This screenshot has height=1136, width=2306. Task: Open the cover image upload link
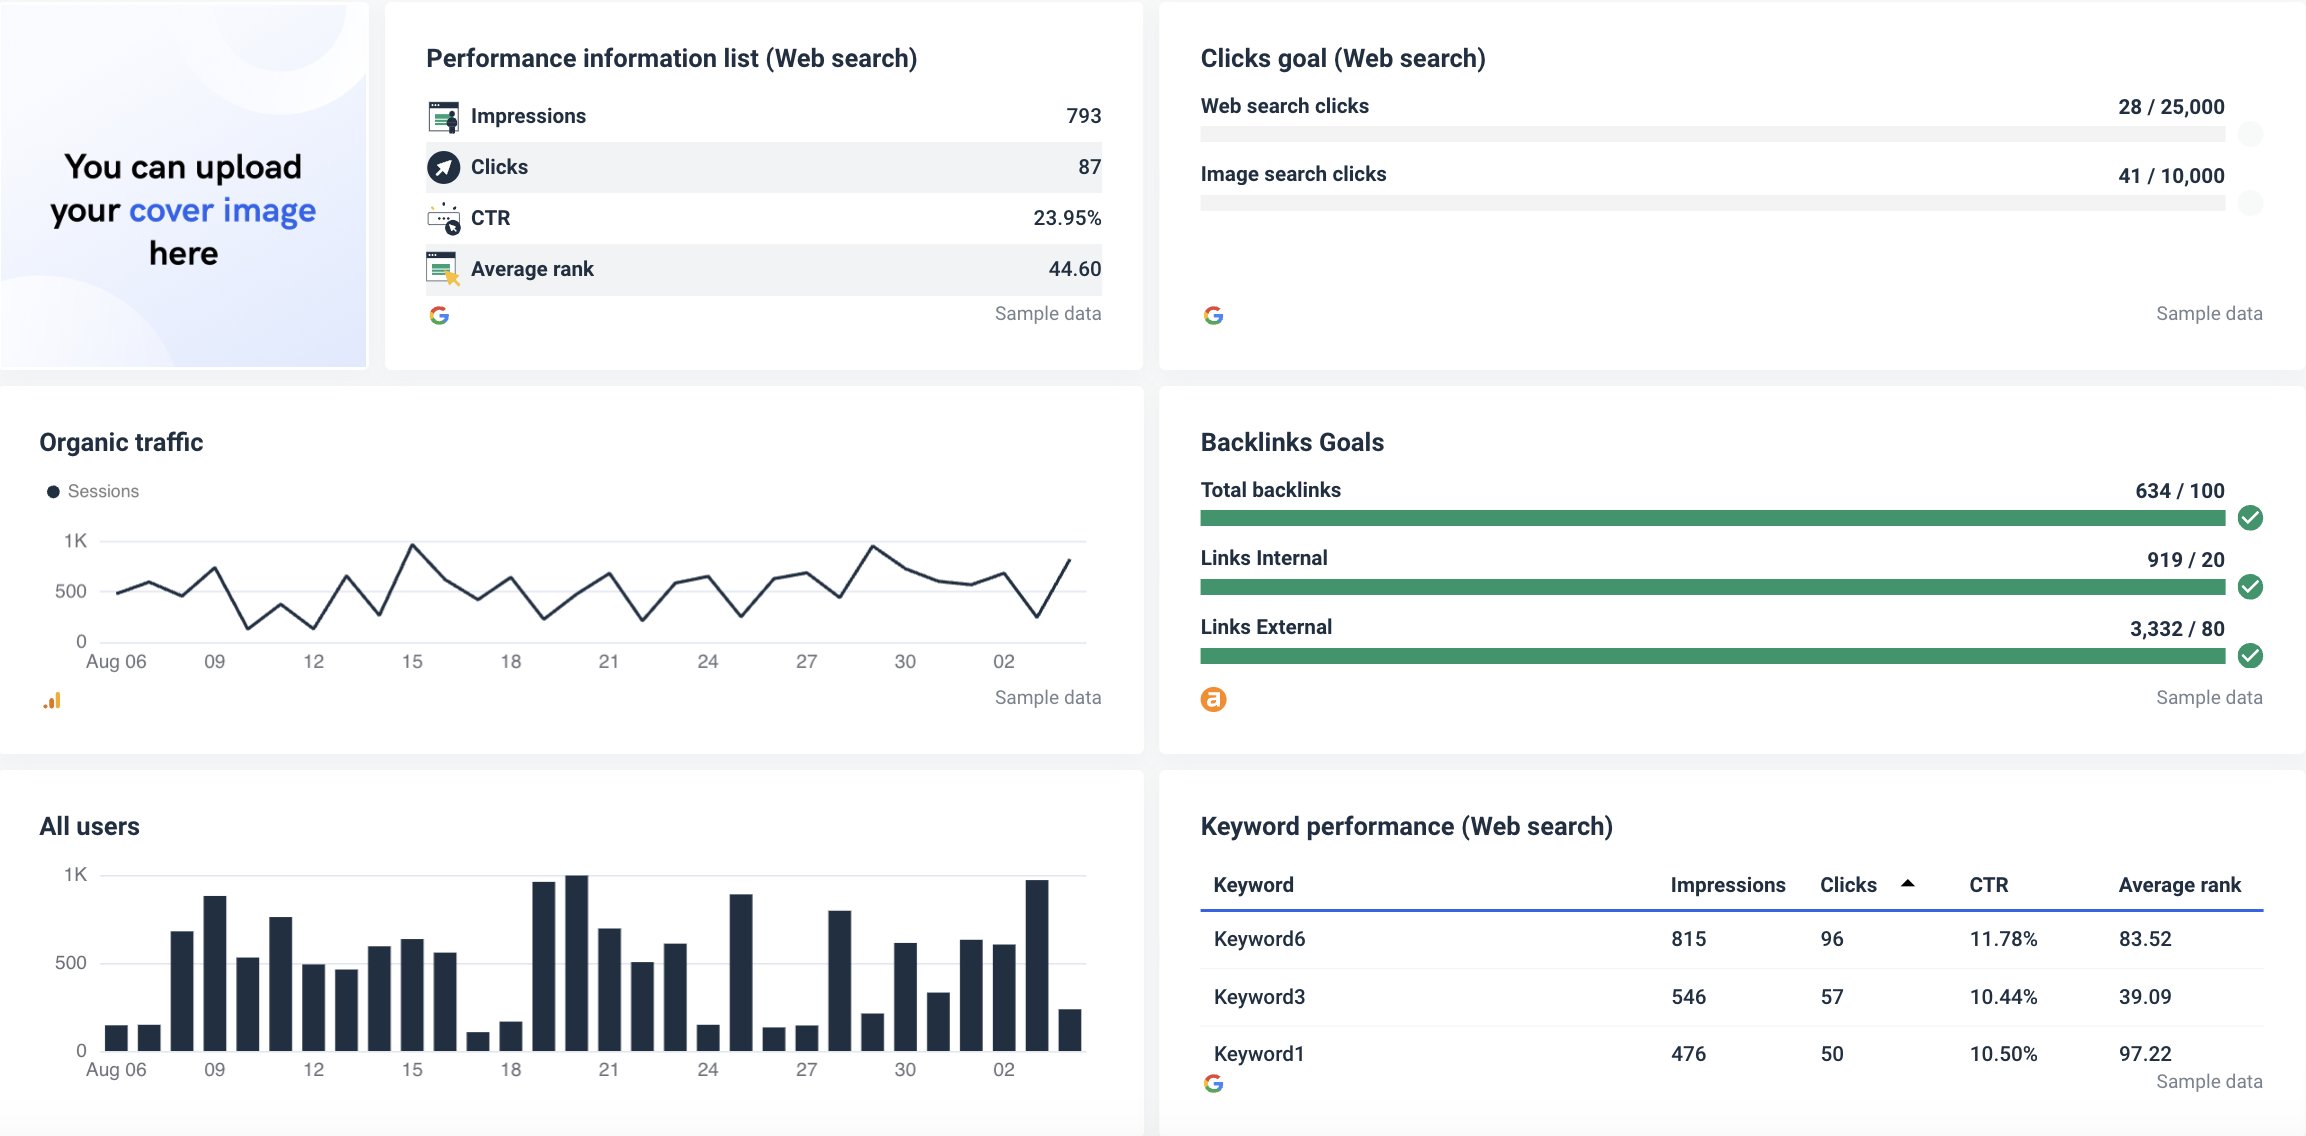point(222,210)
